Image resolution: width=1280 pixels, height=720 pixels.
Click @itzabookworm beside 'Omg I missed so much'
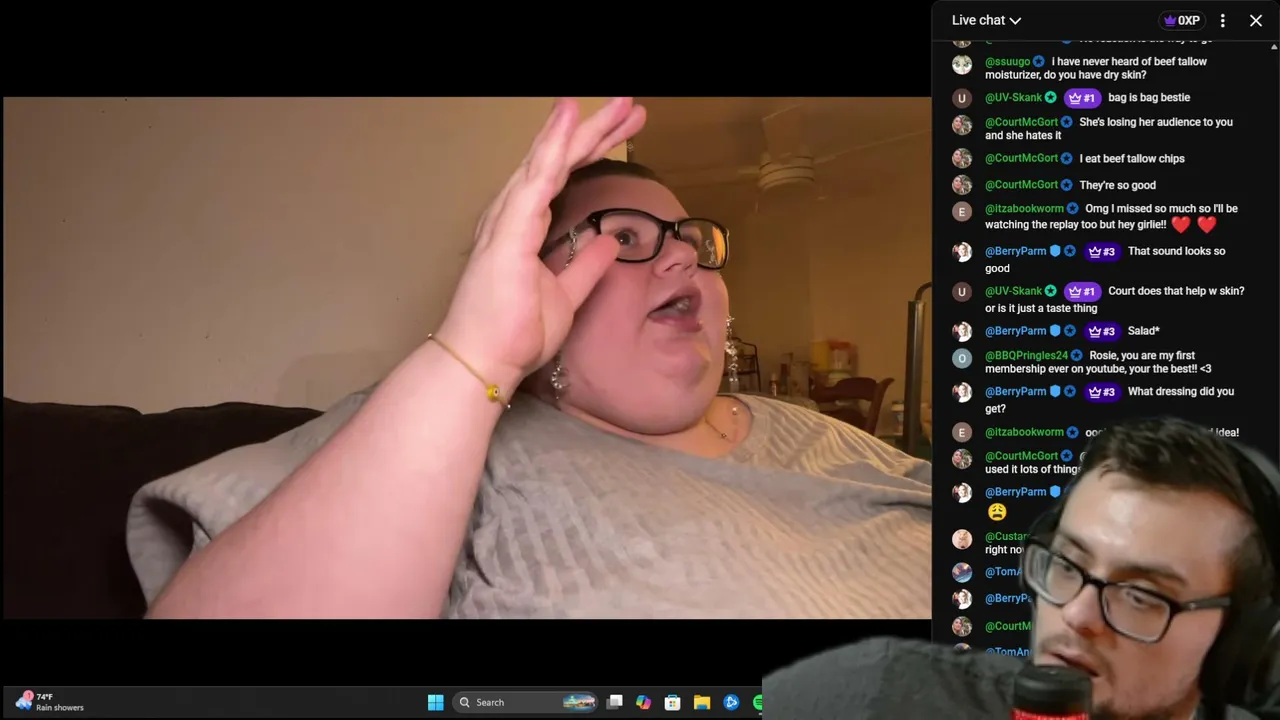1024,209
